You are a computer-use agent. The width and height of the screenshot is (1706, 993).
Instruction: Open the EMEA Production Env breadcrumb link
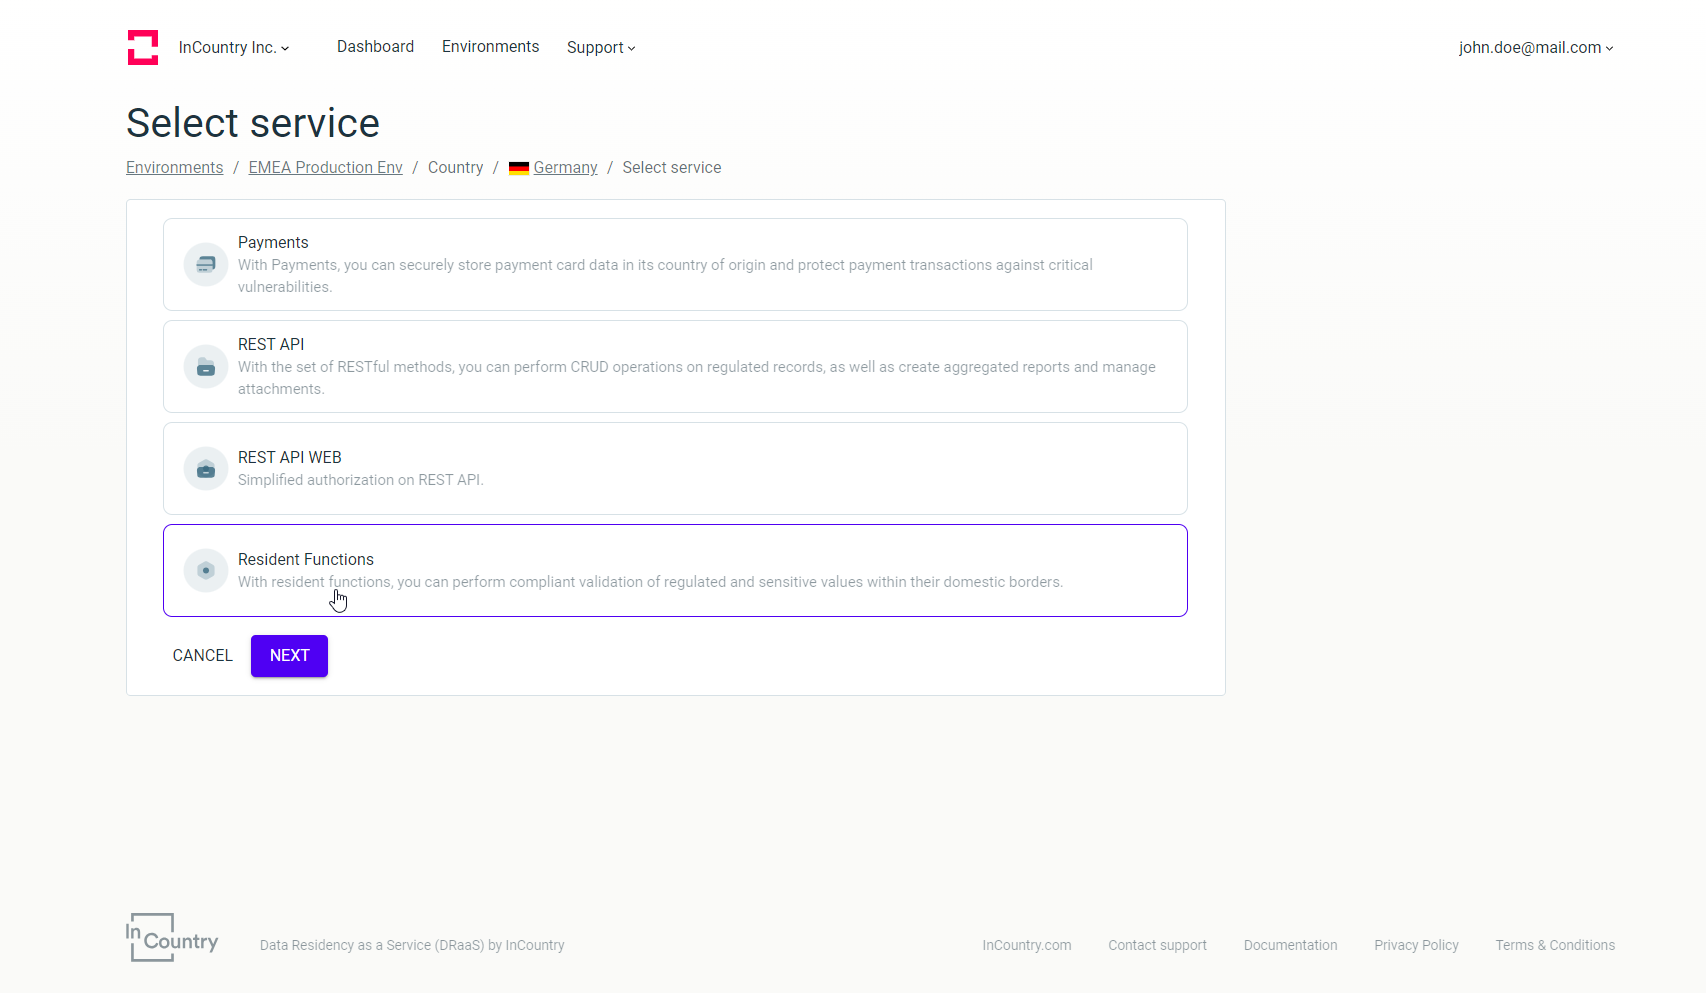(325, 167)
